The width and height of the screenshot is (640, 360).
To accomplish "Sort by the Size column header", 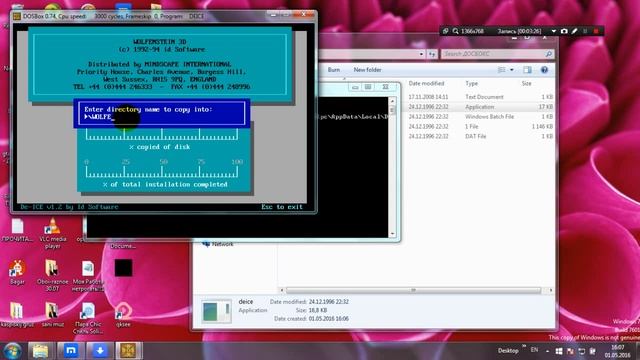I will (526, 83).
